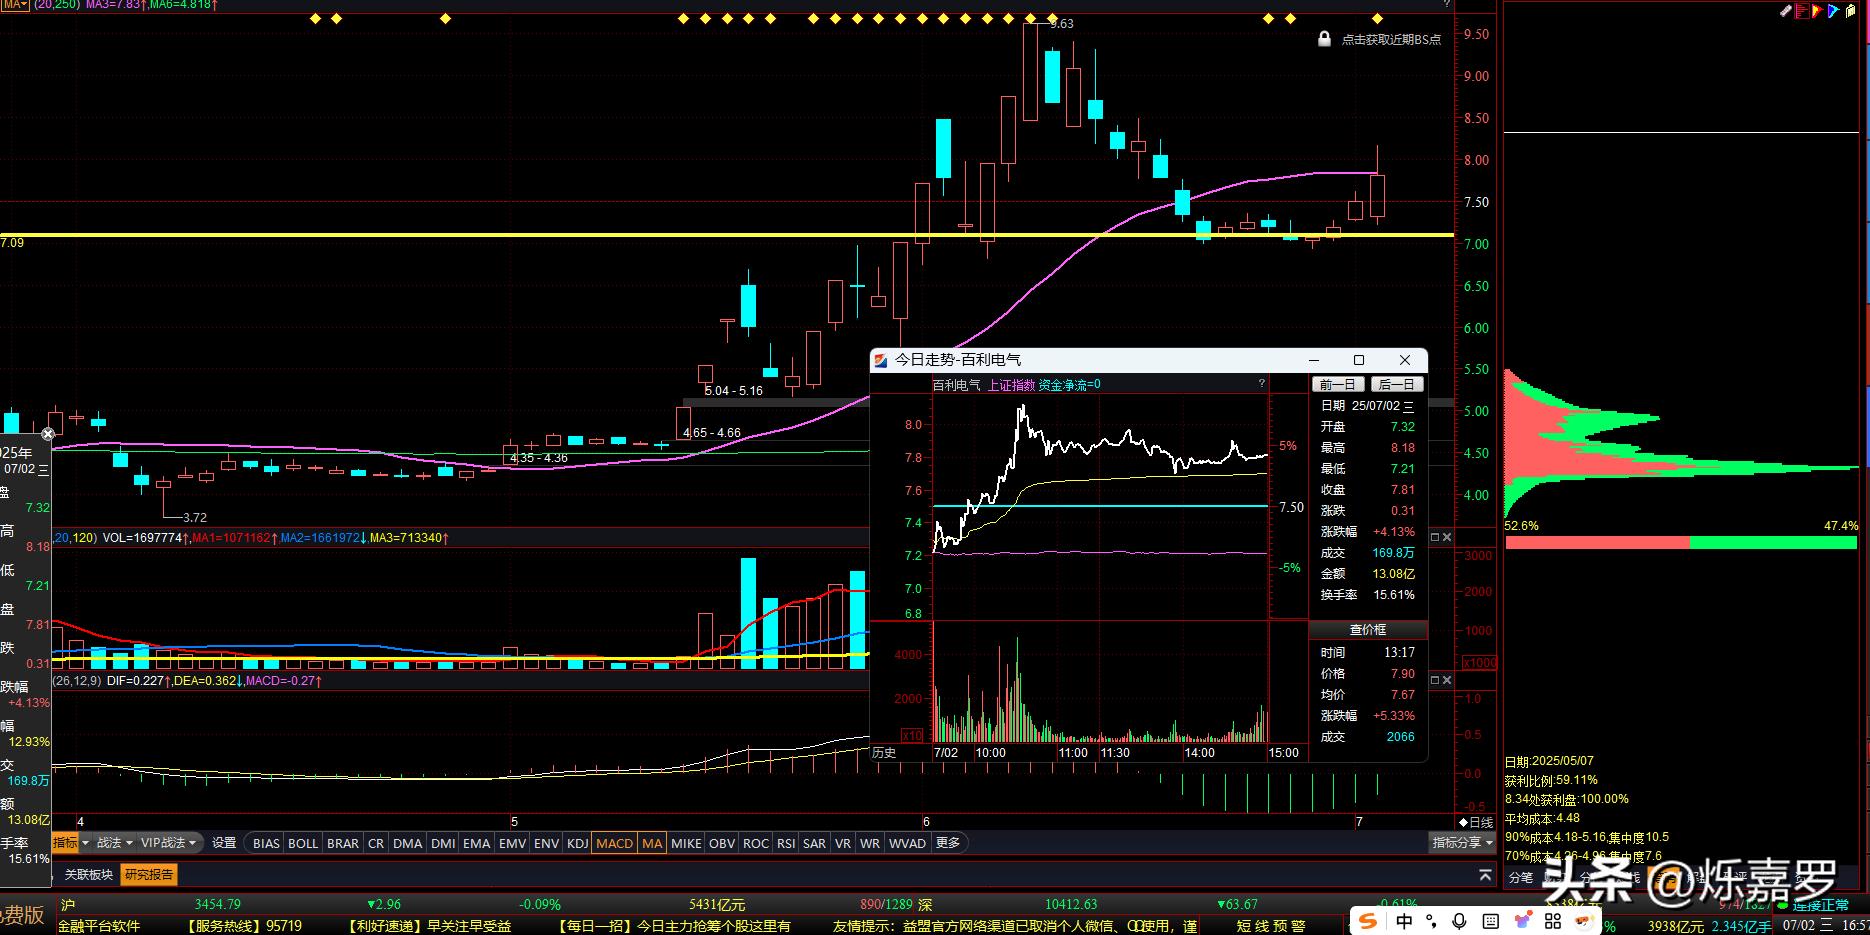The width and height of the screenshot is (1870, 935).
Task: Select the DMI indicator
Action: pos(443,843)
